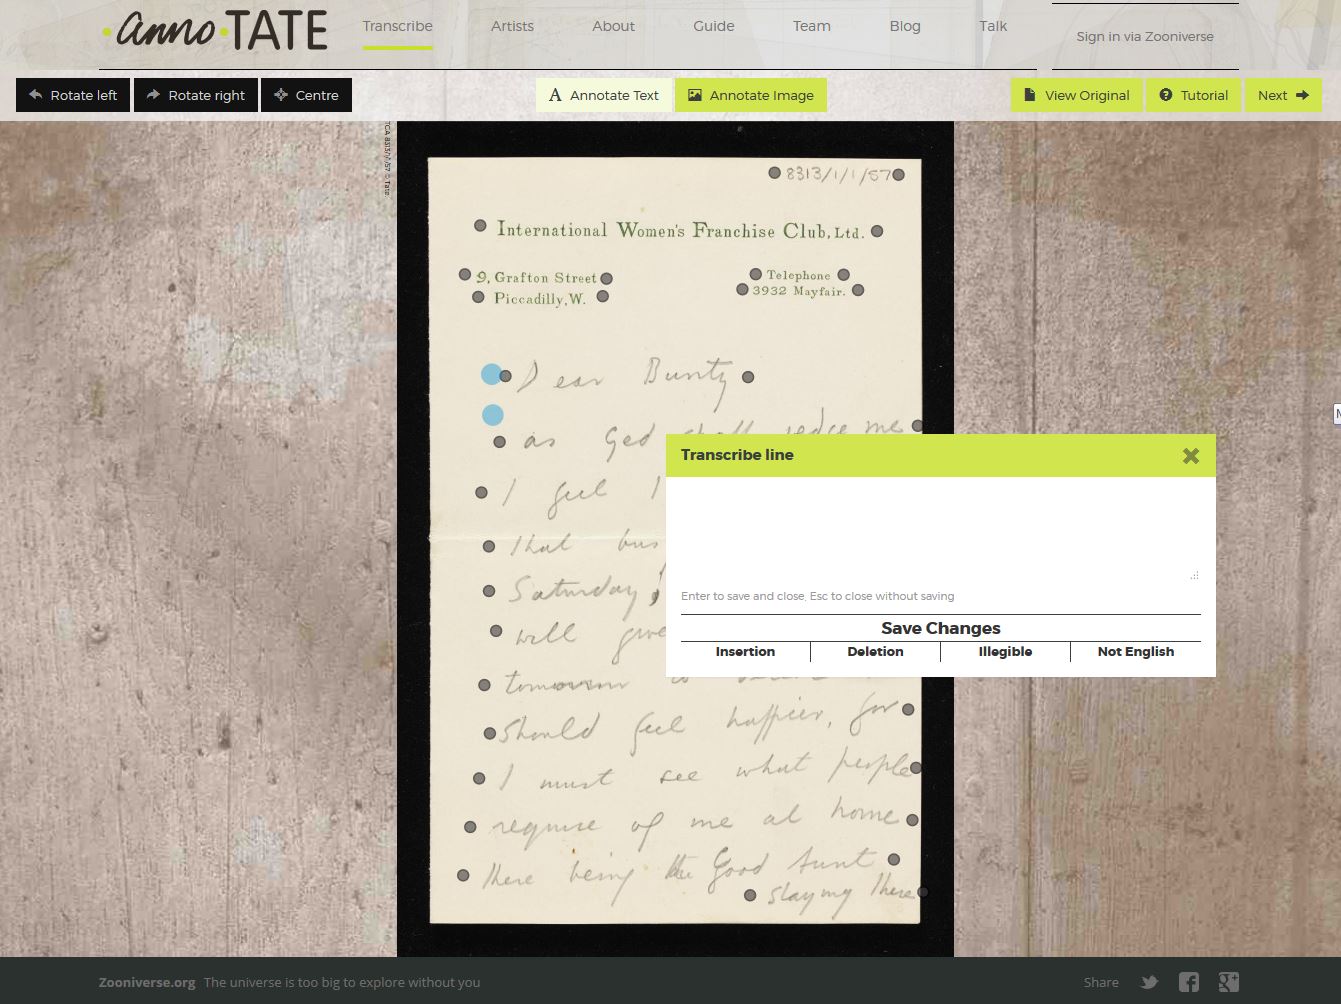The image size is (1341, 1004).
Task: Open the Tutorial help
Action: pyautogui.click(x=1193, y=95)
